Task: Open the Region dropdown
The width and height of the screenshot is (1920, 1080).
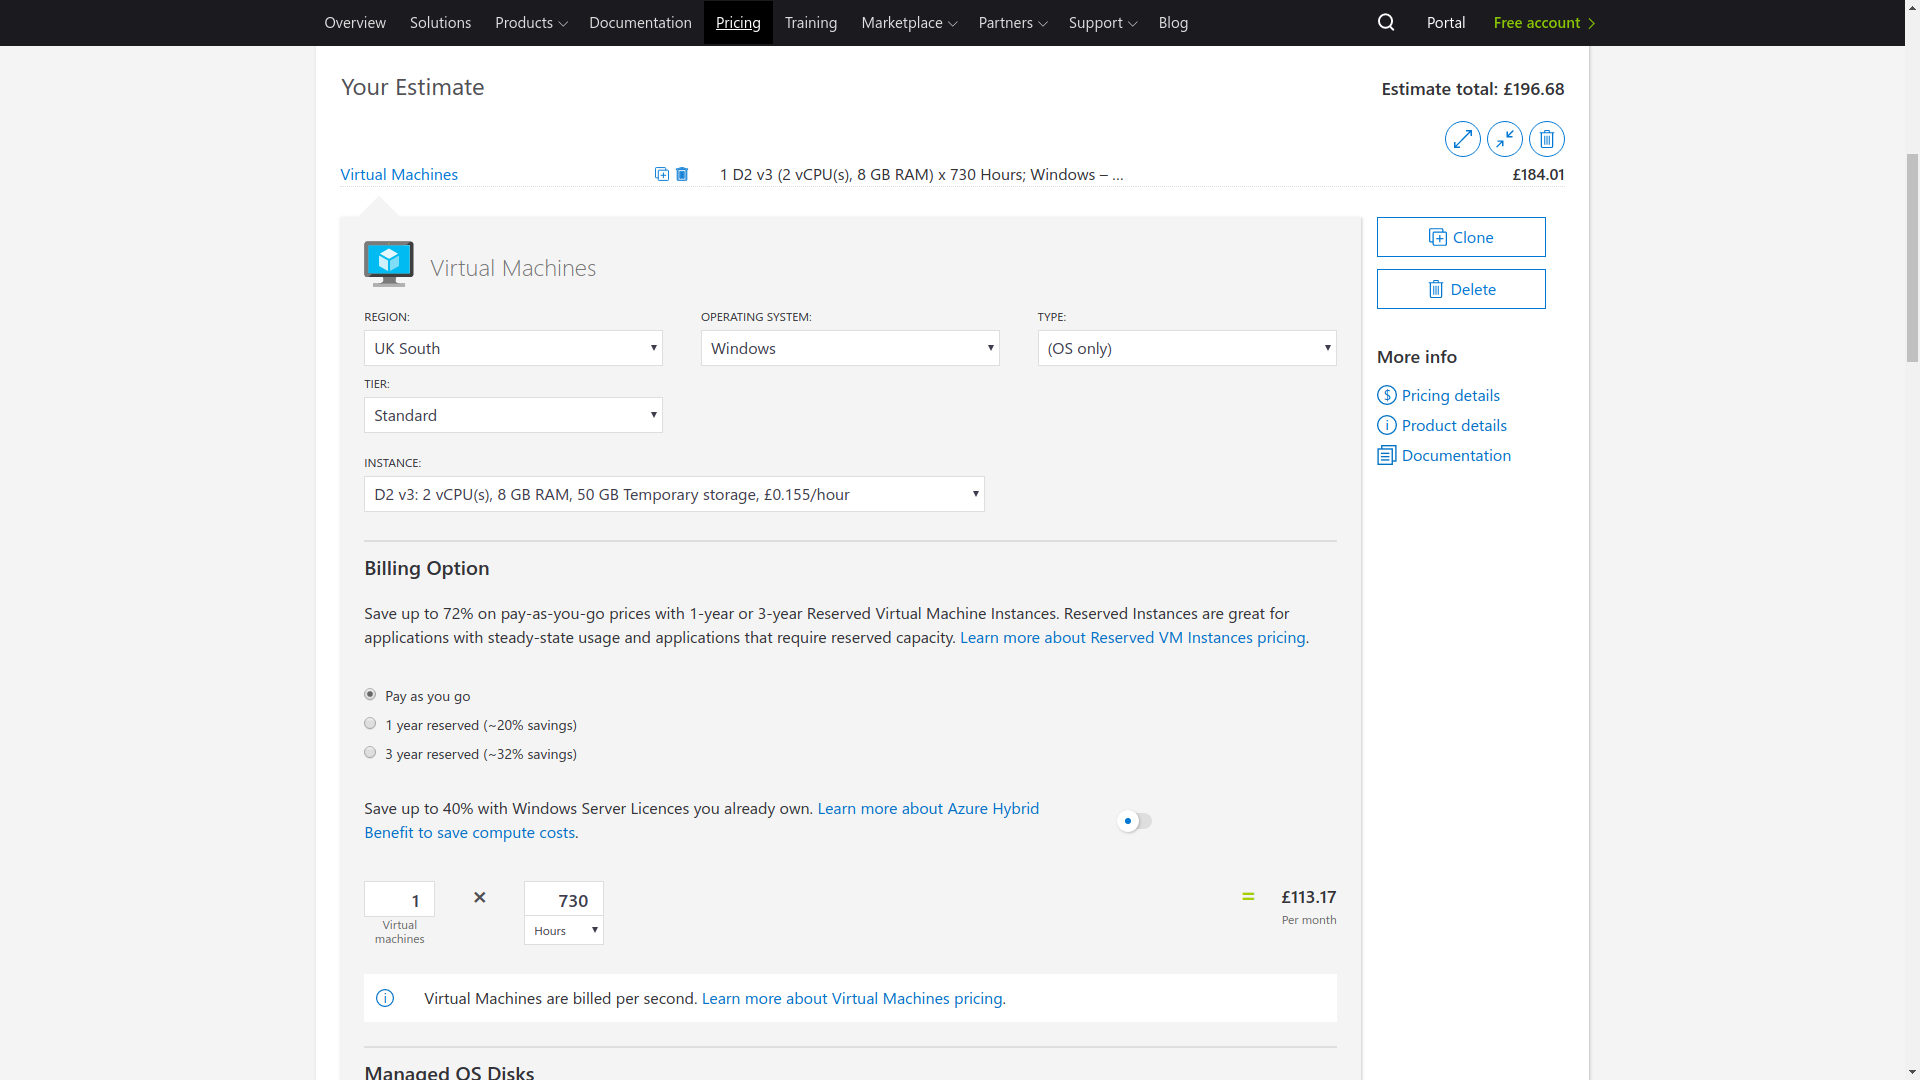Action: 513,348
